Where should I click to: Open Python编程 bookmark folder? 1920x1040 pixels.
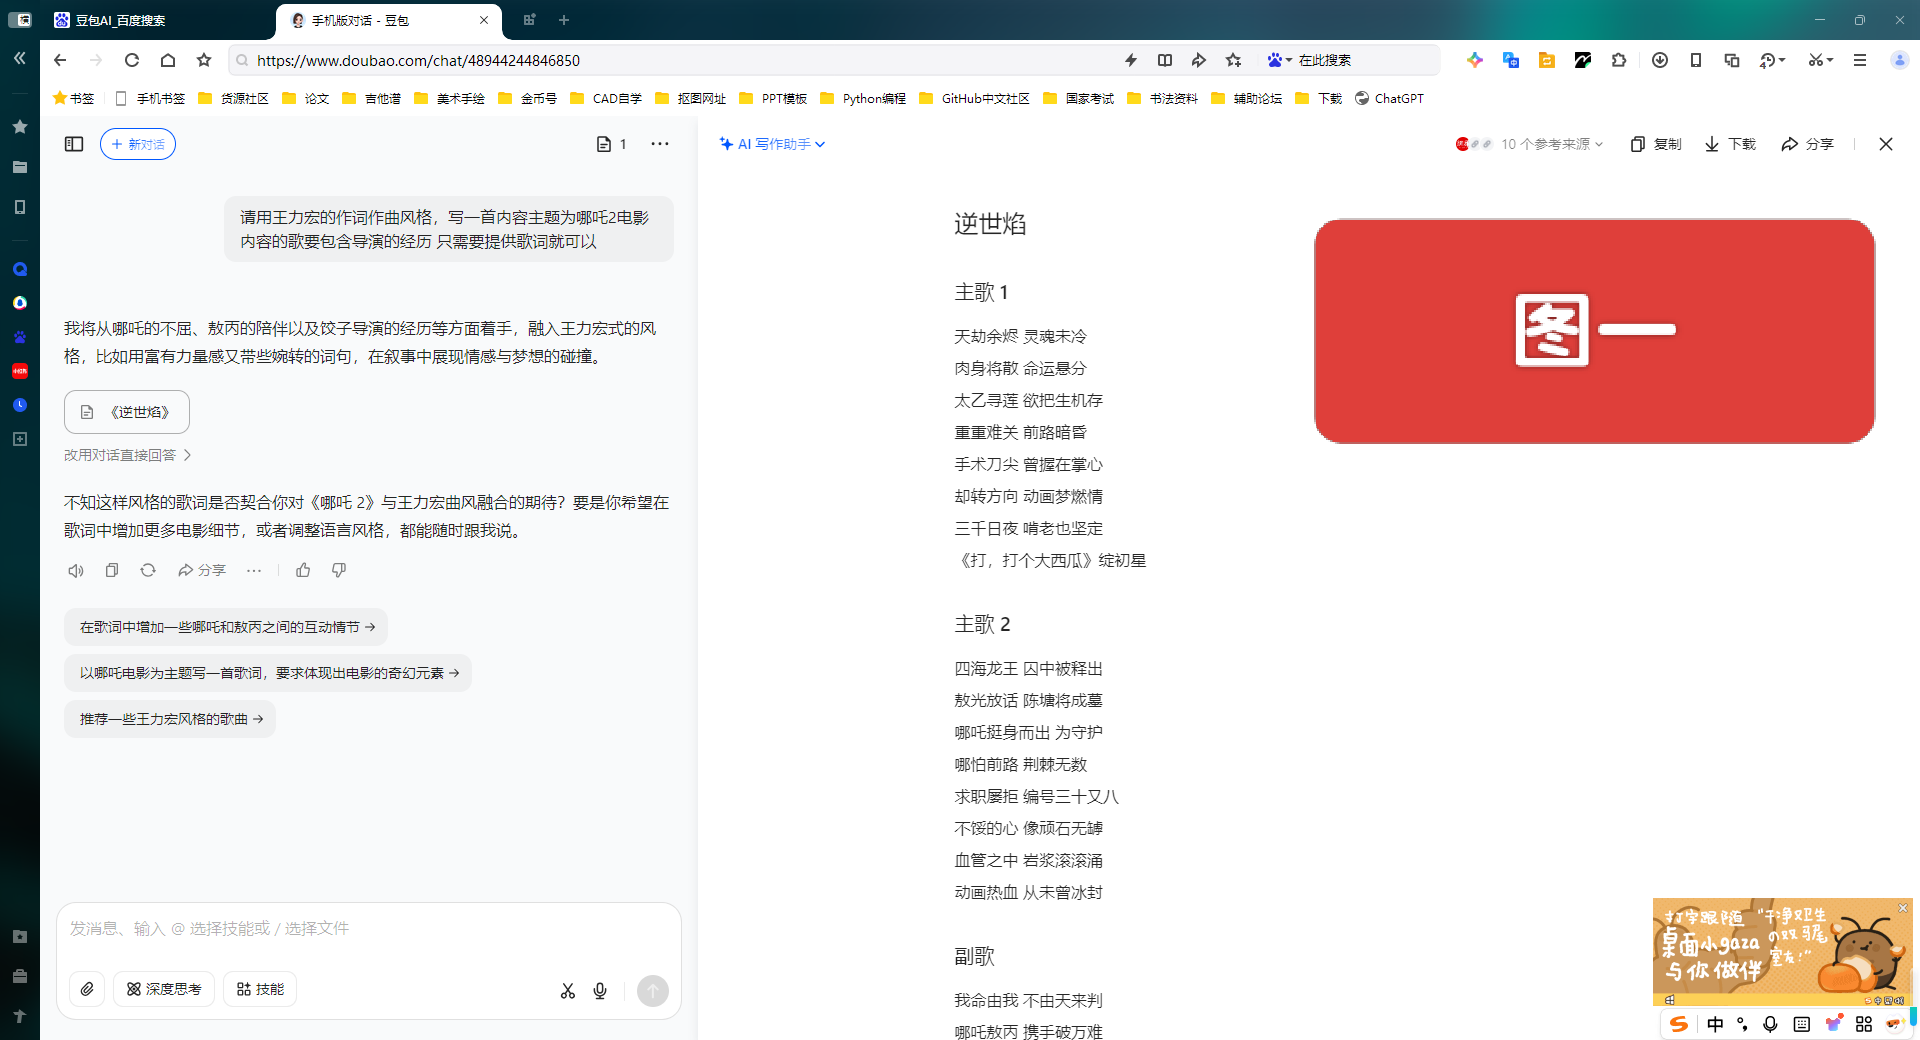pyautogui.click(x=863, y=98)
